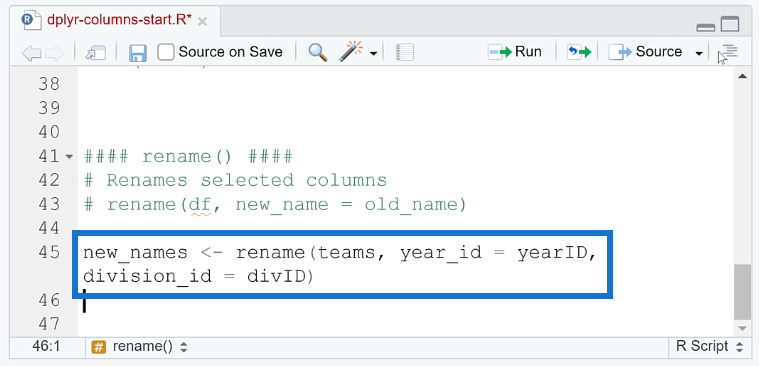Open Source options dropdown arrow
Screen dimensions: 759x366
[698, 53]
